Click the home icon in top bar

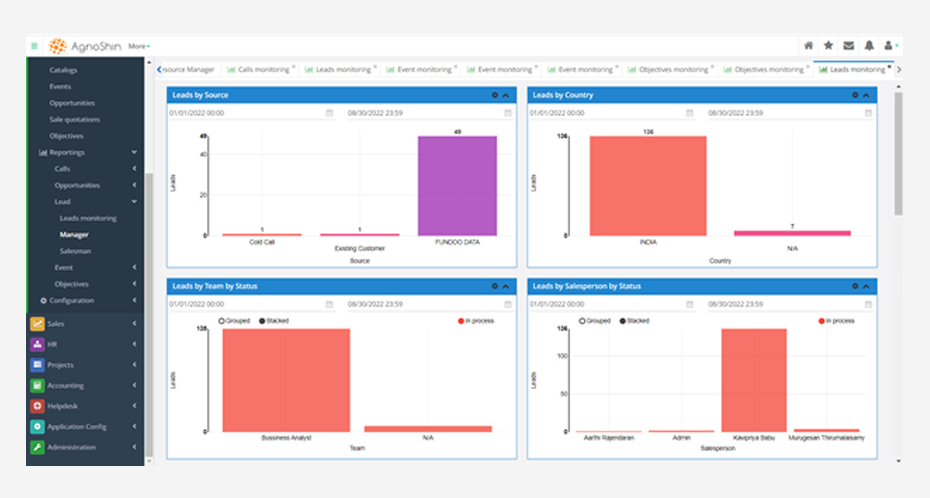point(808,46)
